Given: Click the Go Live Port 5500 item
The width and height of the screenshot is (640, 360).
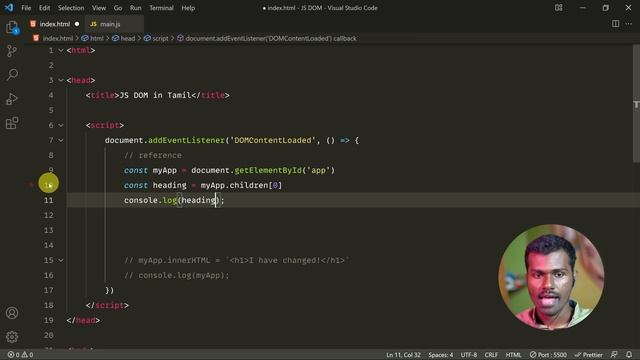Looking at the screenshot, I should [548, 355].
